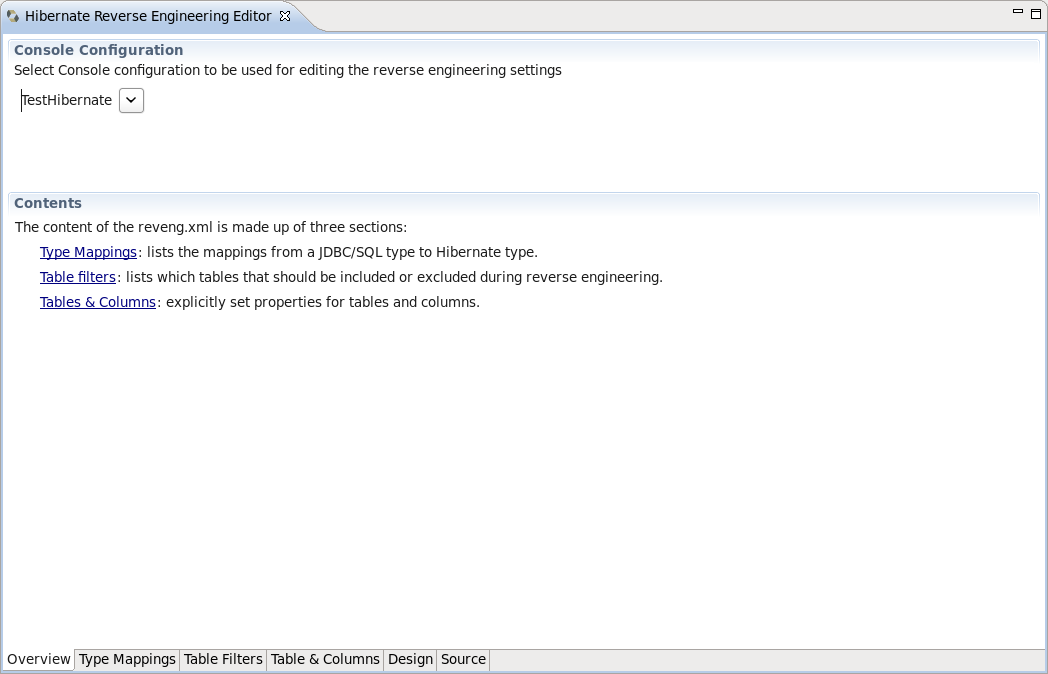Follow the Table filters hyperlink
This screenshot has height=674, width=1048.
click(x=77, y=277)
